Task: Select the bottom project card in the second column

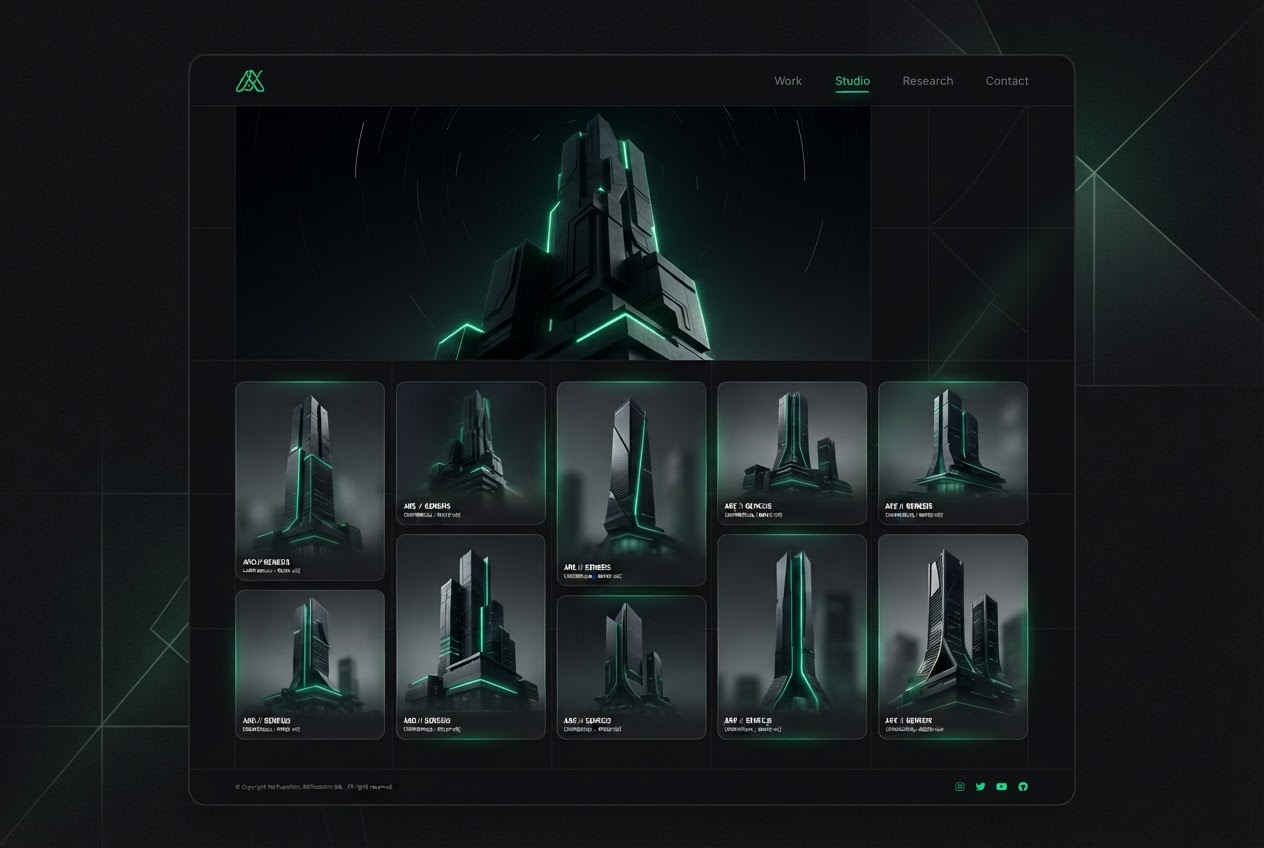Action: point(471,637)
